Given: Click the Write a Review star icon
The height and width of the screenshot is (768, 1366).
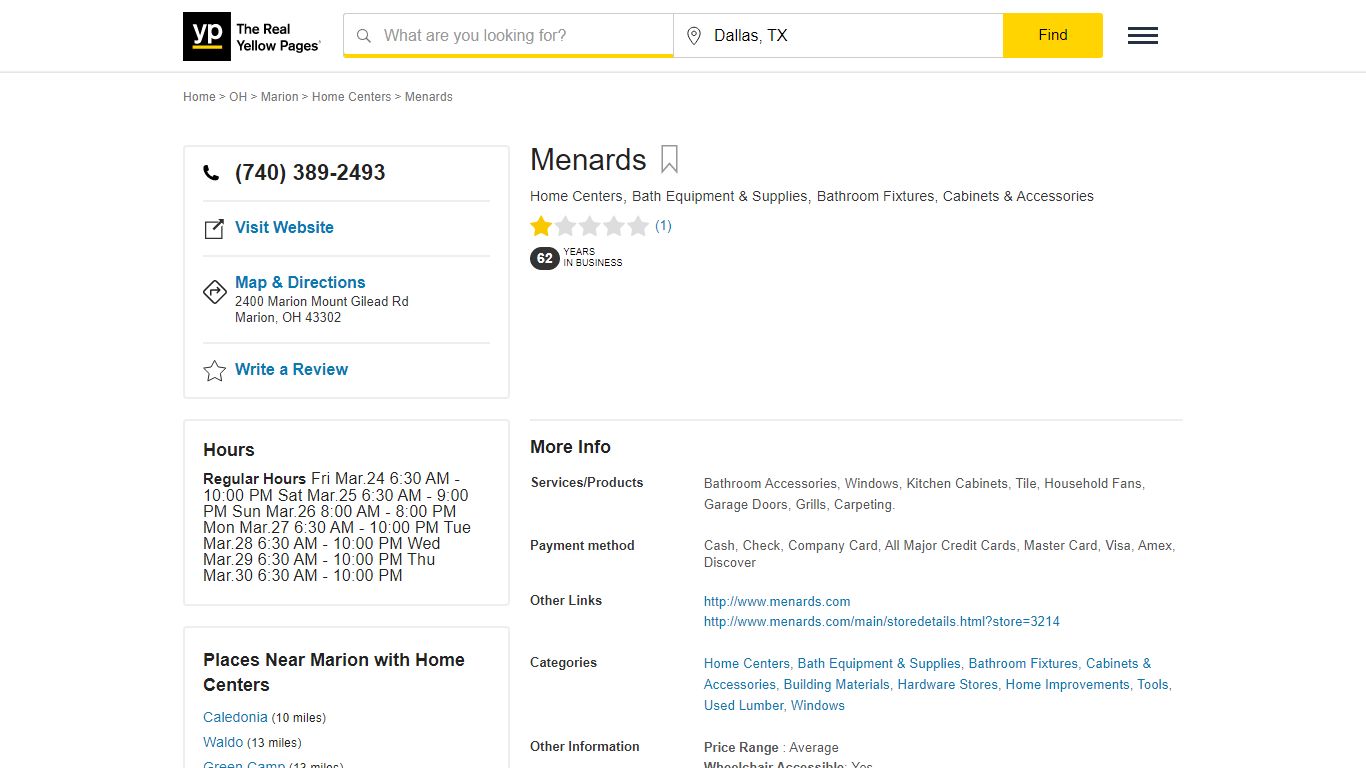Looking at the screenshot, I should coord(215,371).
